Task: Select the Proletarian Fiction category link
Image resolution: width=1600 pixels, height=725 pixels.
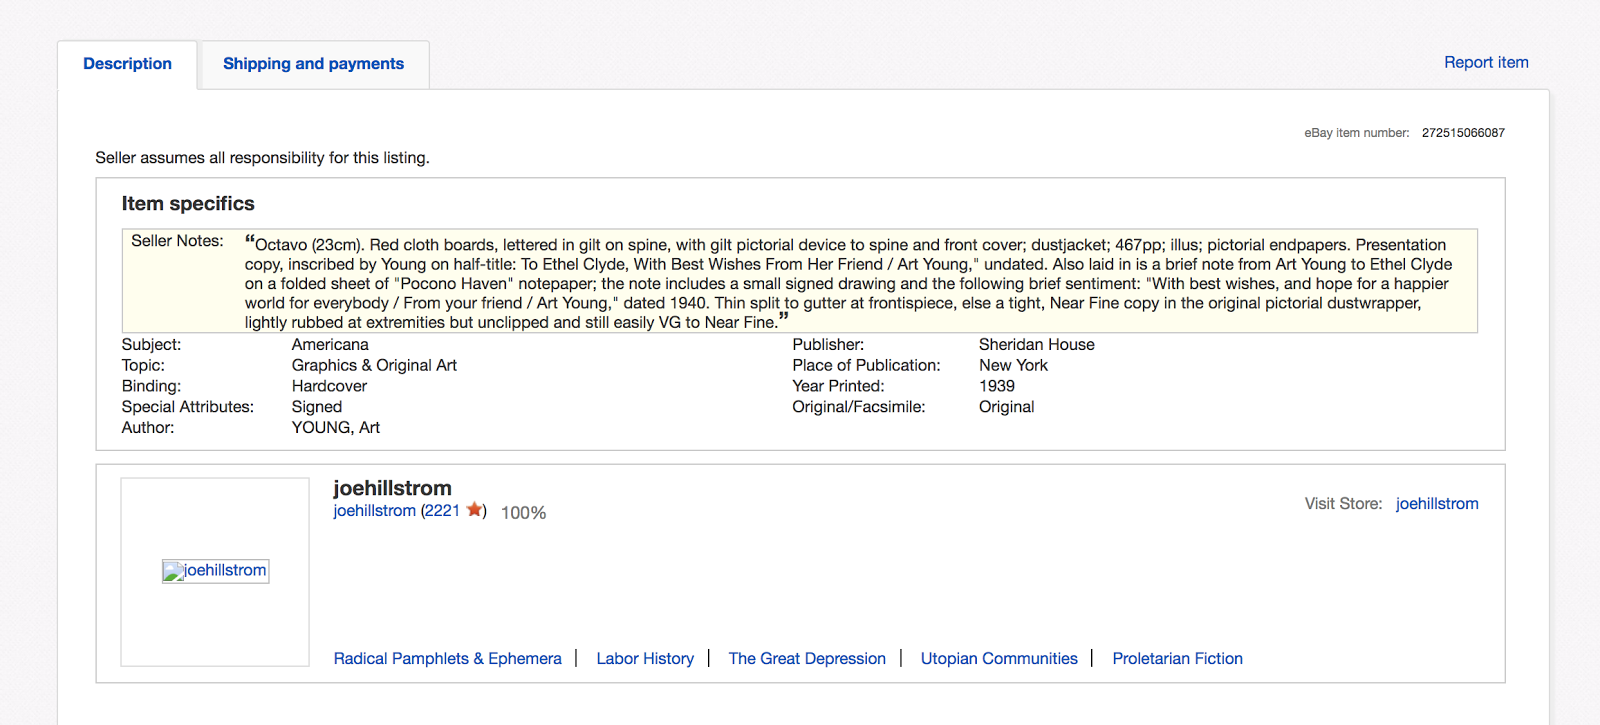Action: (x=1177, y=659)
